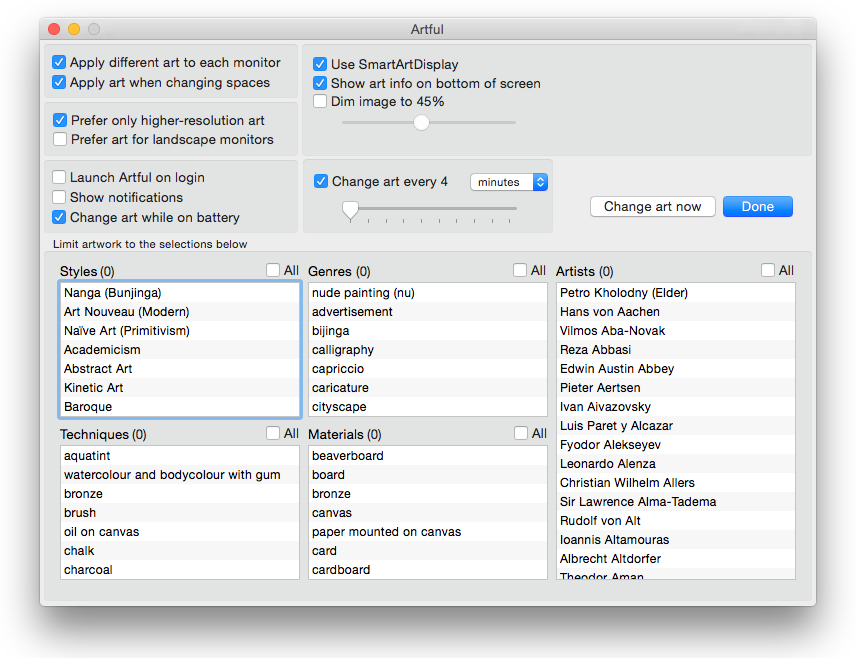Choose board in Materials list
Image resolution: width=856 pixels, height=658 pixels.
click(x=427, y=475)
